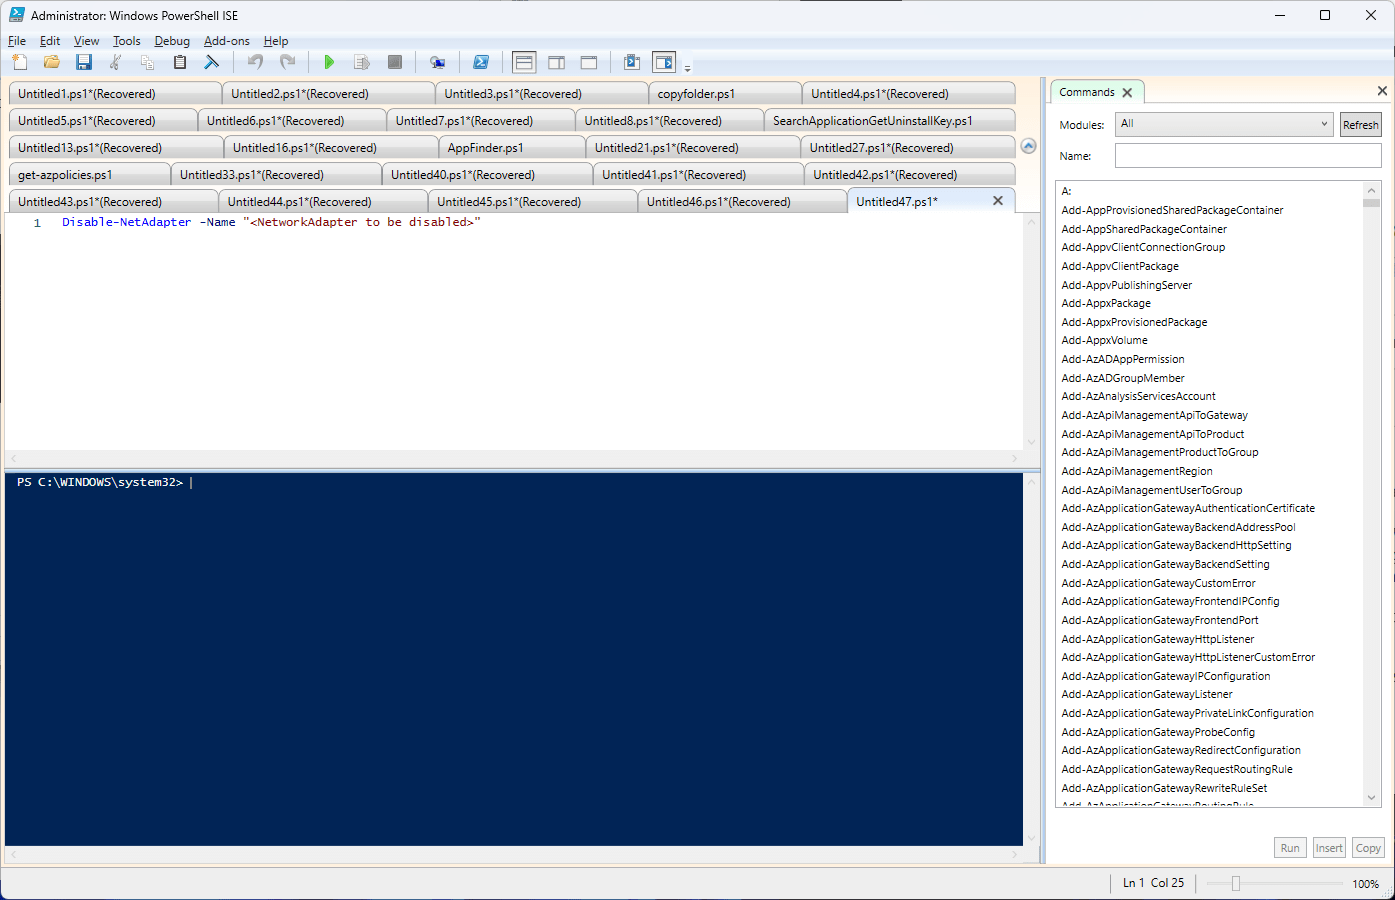Click the Show Script Pane Top icon
1395x900 pixels.
coord(523,62)
